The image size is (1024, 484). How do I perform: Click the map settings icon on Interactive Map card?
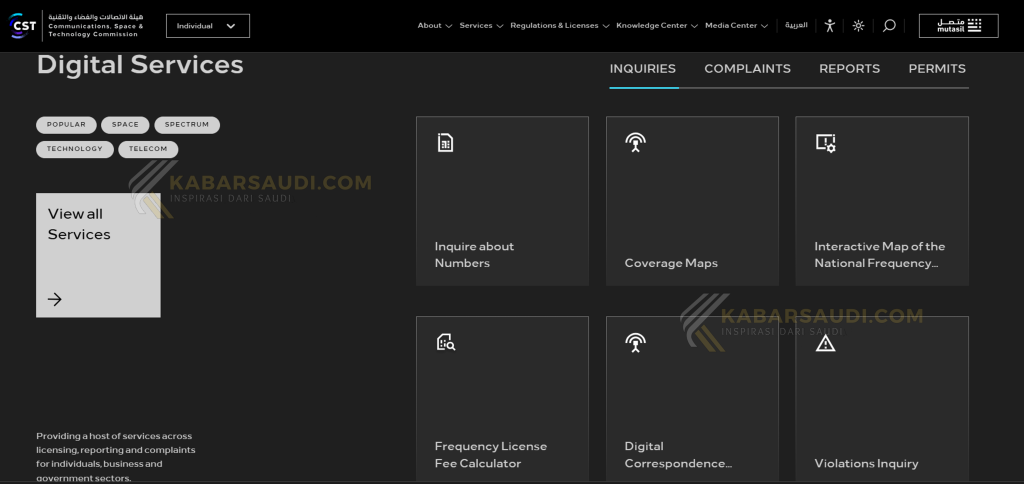pyautogui.click(x=825, y=143)
